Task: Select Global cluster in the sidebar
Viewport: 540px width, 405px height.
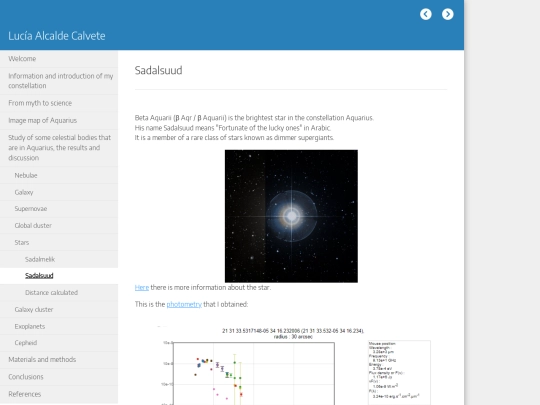Action: (59, 226)
